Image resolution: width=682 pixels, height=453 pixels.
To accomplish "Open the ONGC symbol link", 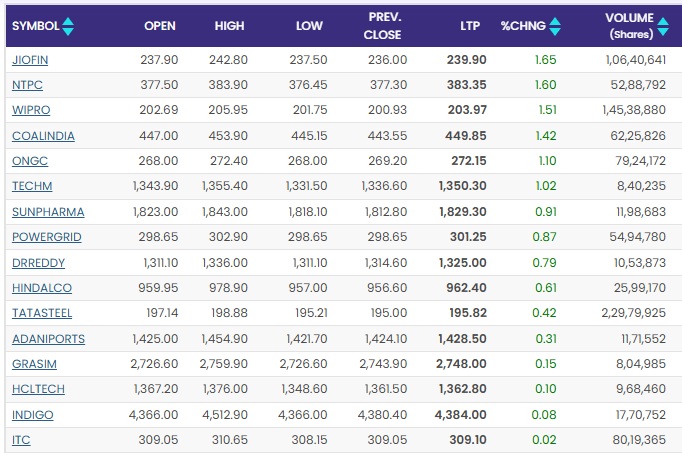I will 29,161.
